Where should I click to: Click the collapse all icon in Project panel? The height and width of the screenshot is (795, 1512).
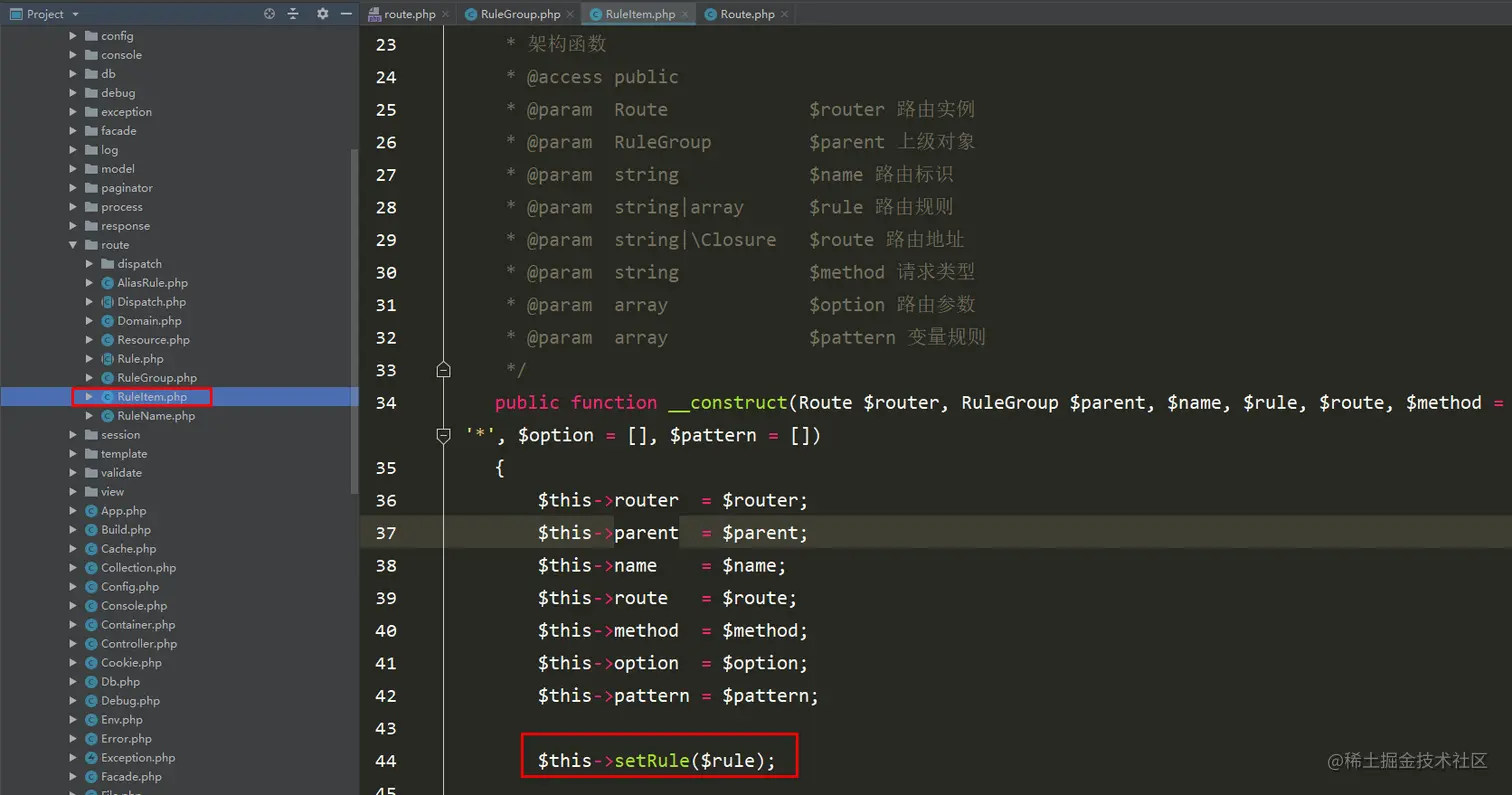tap(293, 14)
